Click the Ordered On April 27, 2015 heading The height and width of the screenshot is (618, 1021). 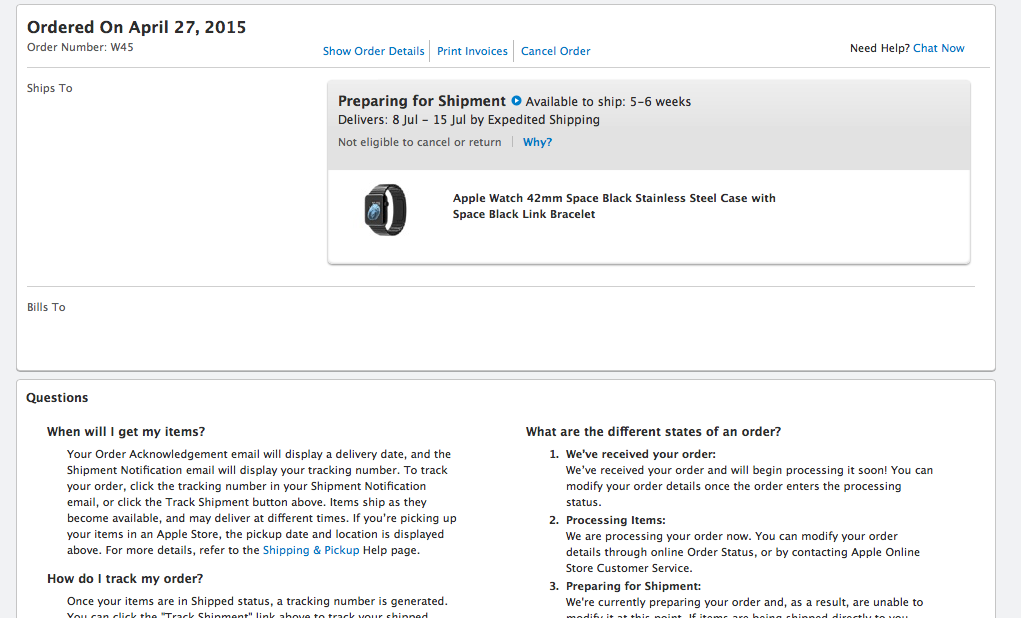(x=137, y=27)
